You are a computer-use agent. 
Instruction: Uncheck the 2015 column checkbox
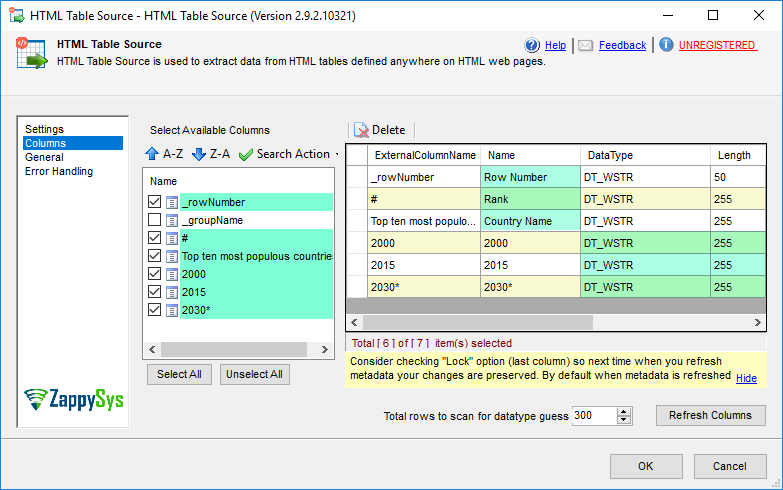154,292
